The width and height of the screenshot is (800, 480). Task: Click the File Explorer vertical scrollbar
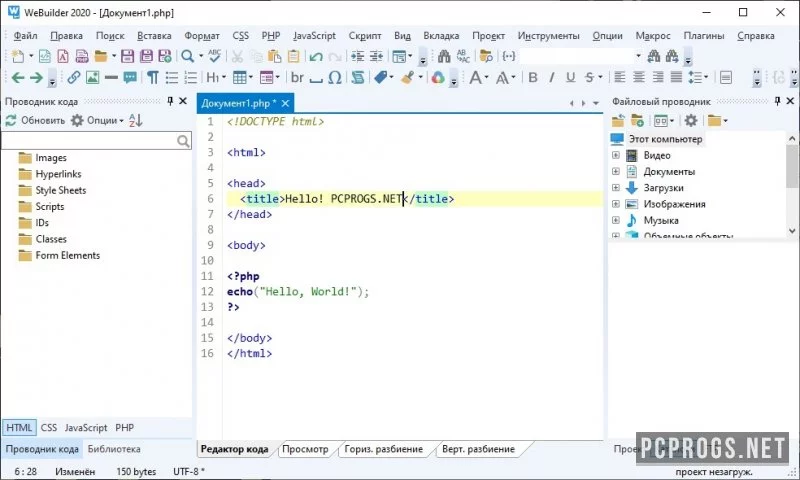click(792, 185)
